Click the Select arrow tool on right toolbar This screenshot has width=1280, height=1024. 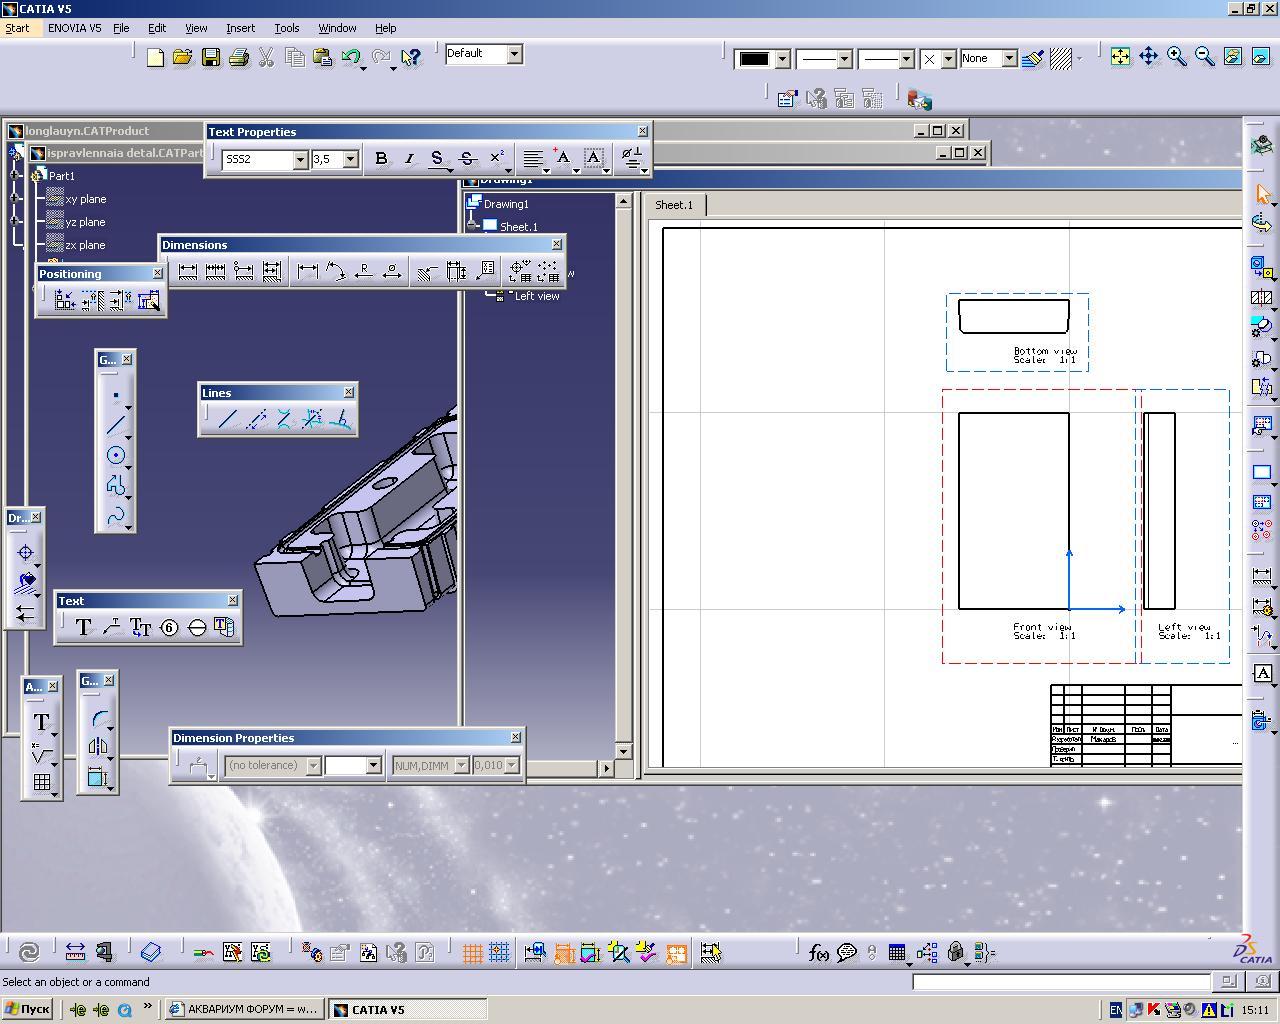coord(1262,194)
